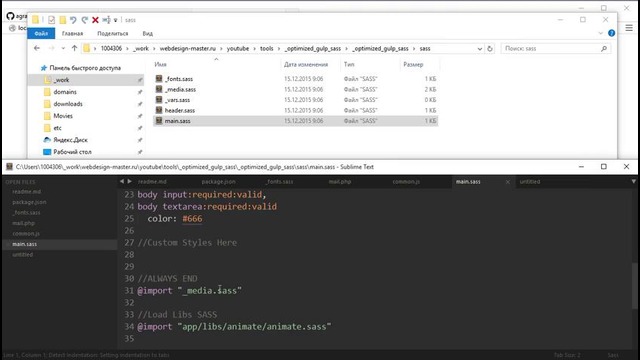The height and width of the screenshot is (360, 640).
Task: Click the Redo icon in Explorer toolbar
Action: point(84,20)
